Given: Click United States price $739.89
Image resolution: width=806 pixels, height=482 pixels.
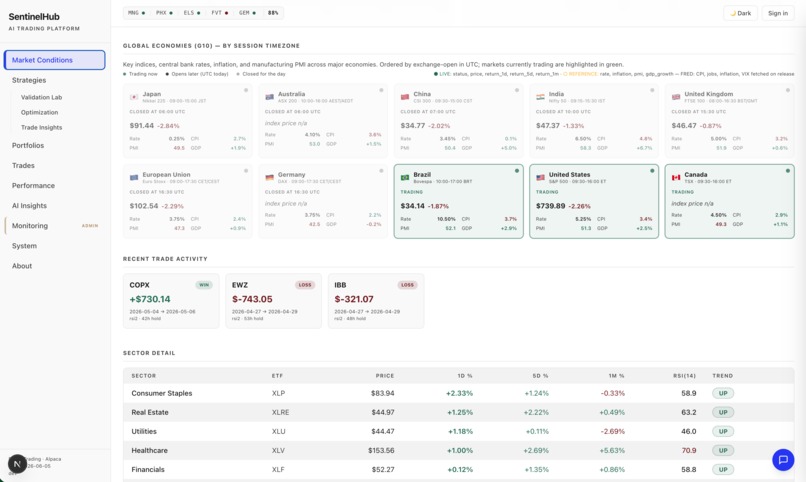Looking at the screenshot, I should [x=551, y=206].
